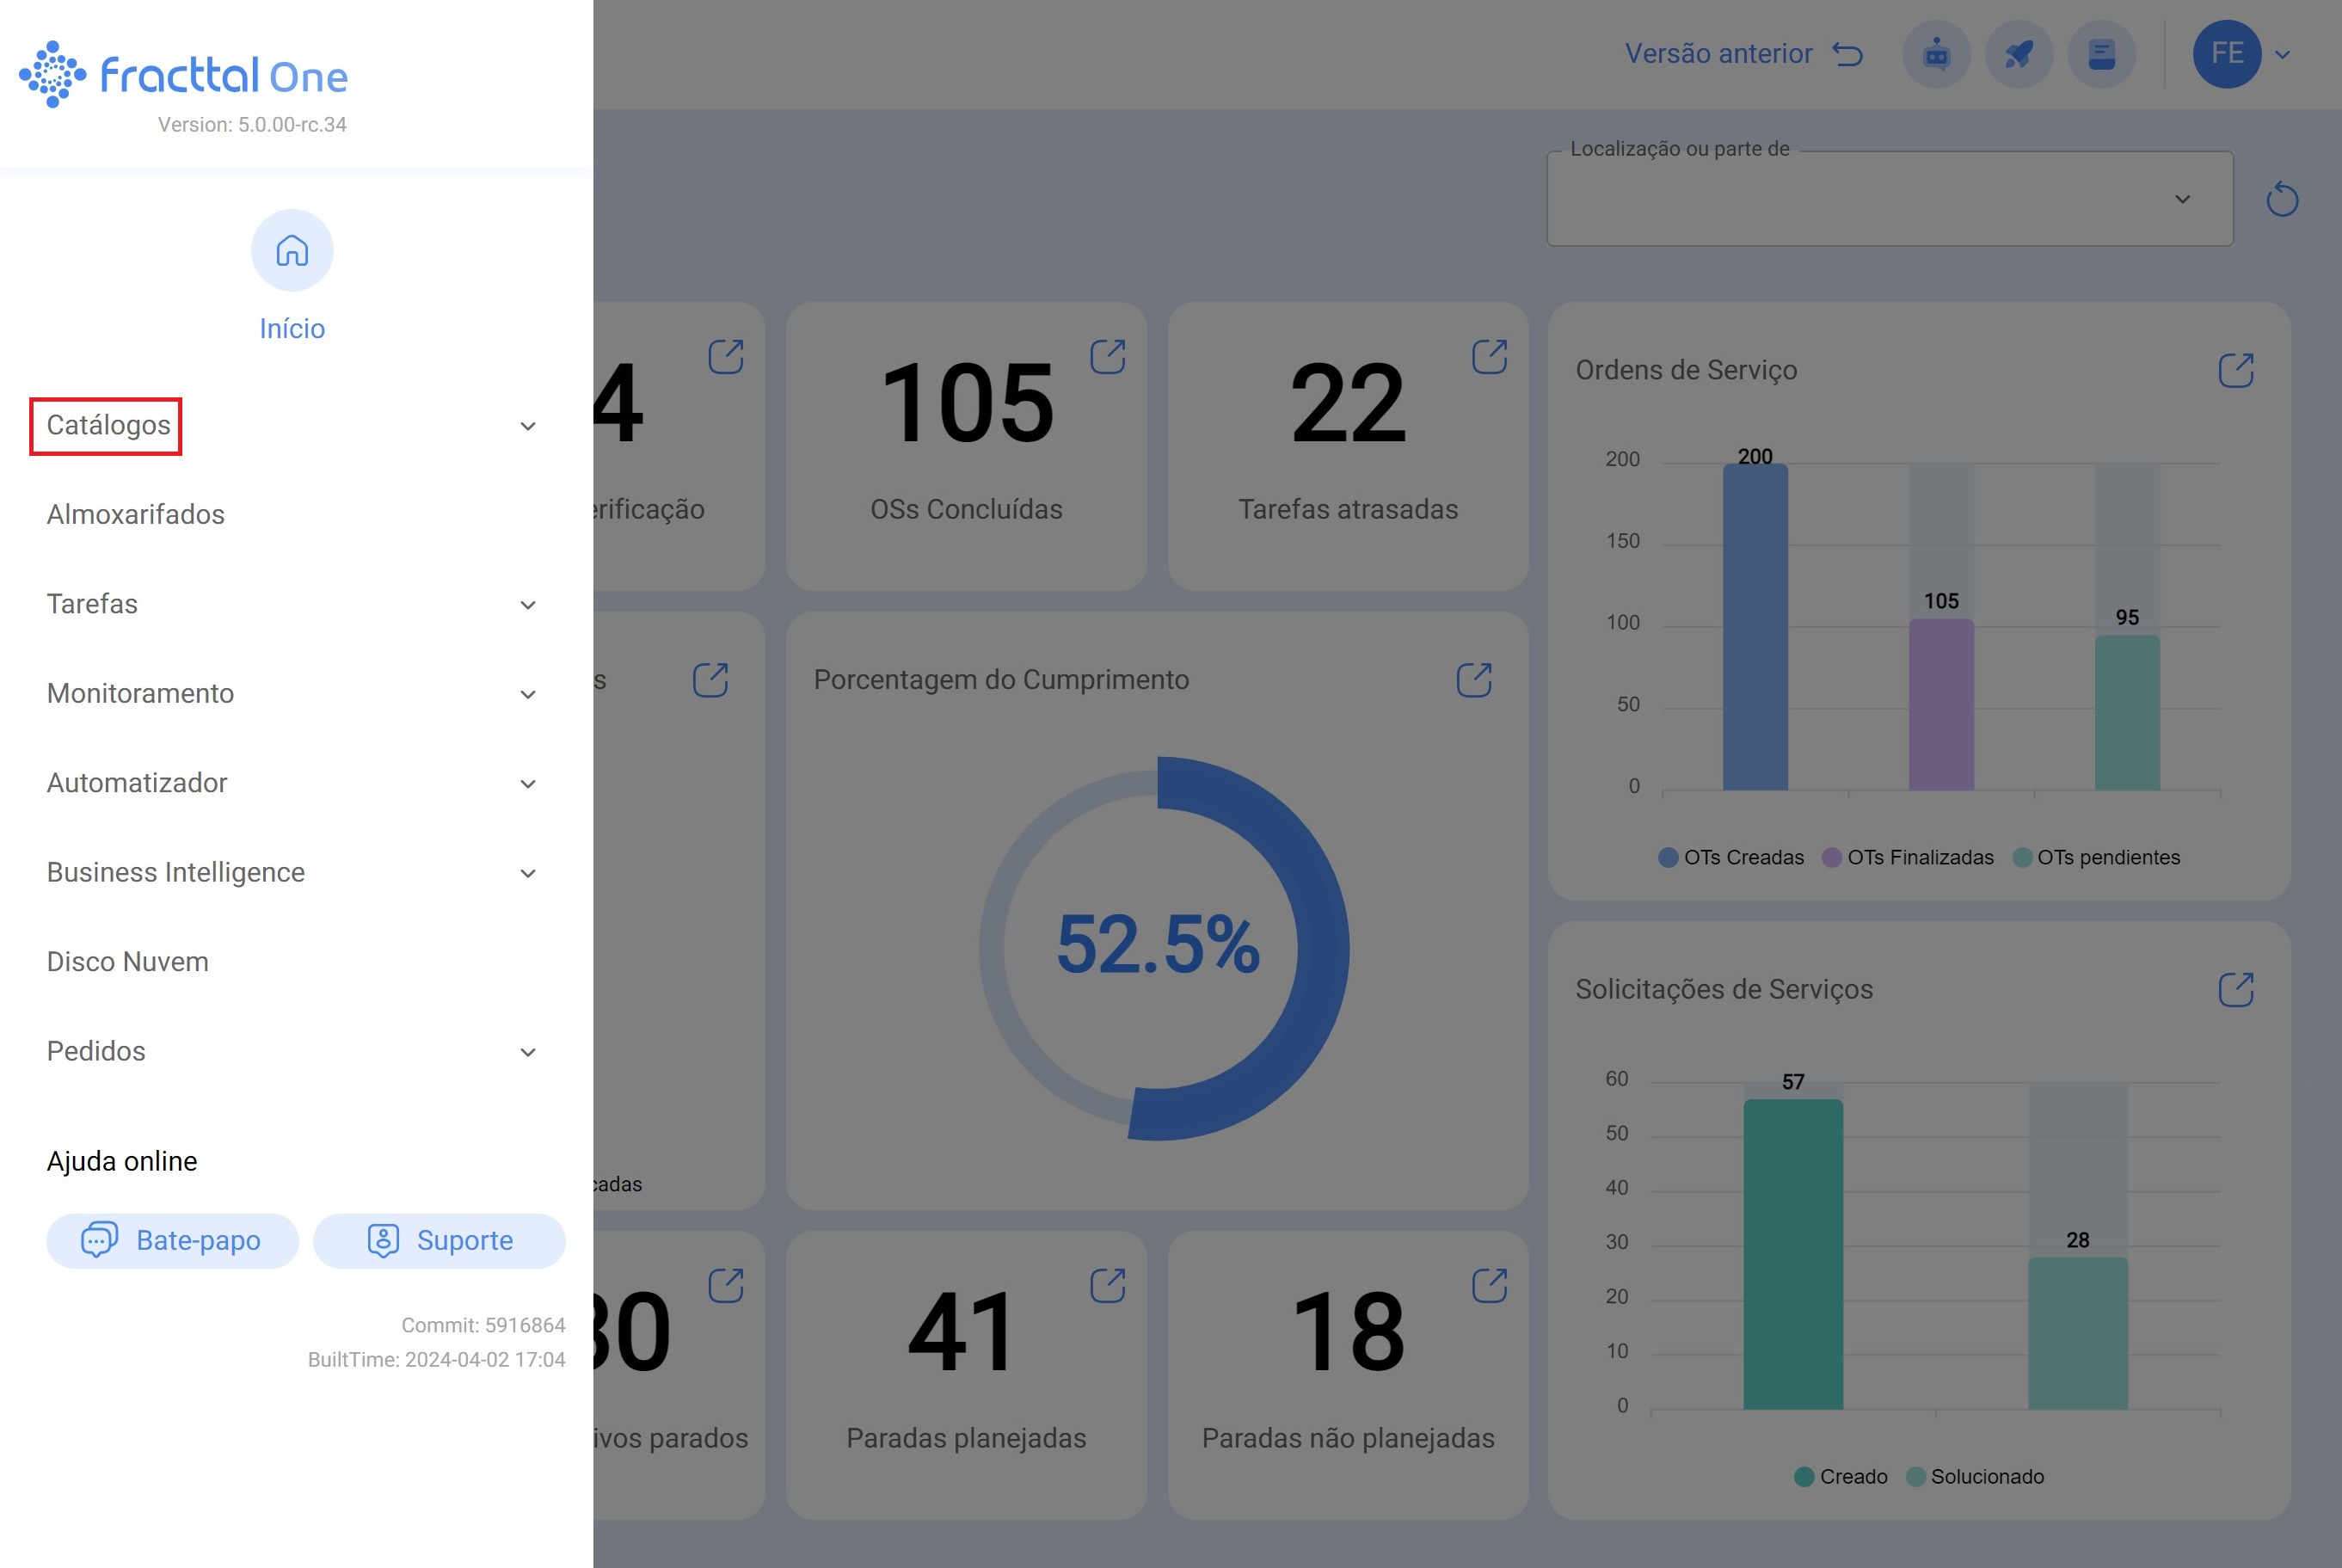Select Disco Nuvem in sidebar

128,961
